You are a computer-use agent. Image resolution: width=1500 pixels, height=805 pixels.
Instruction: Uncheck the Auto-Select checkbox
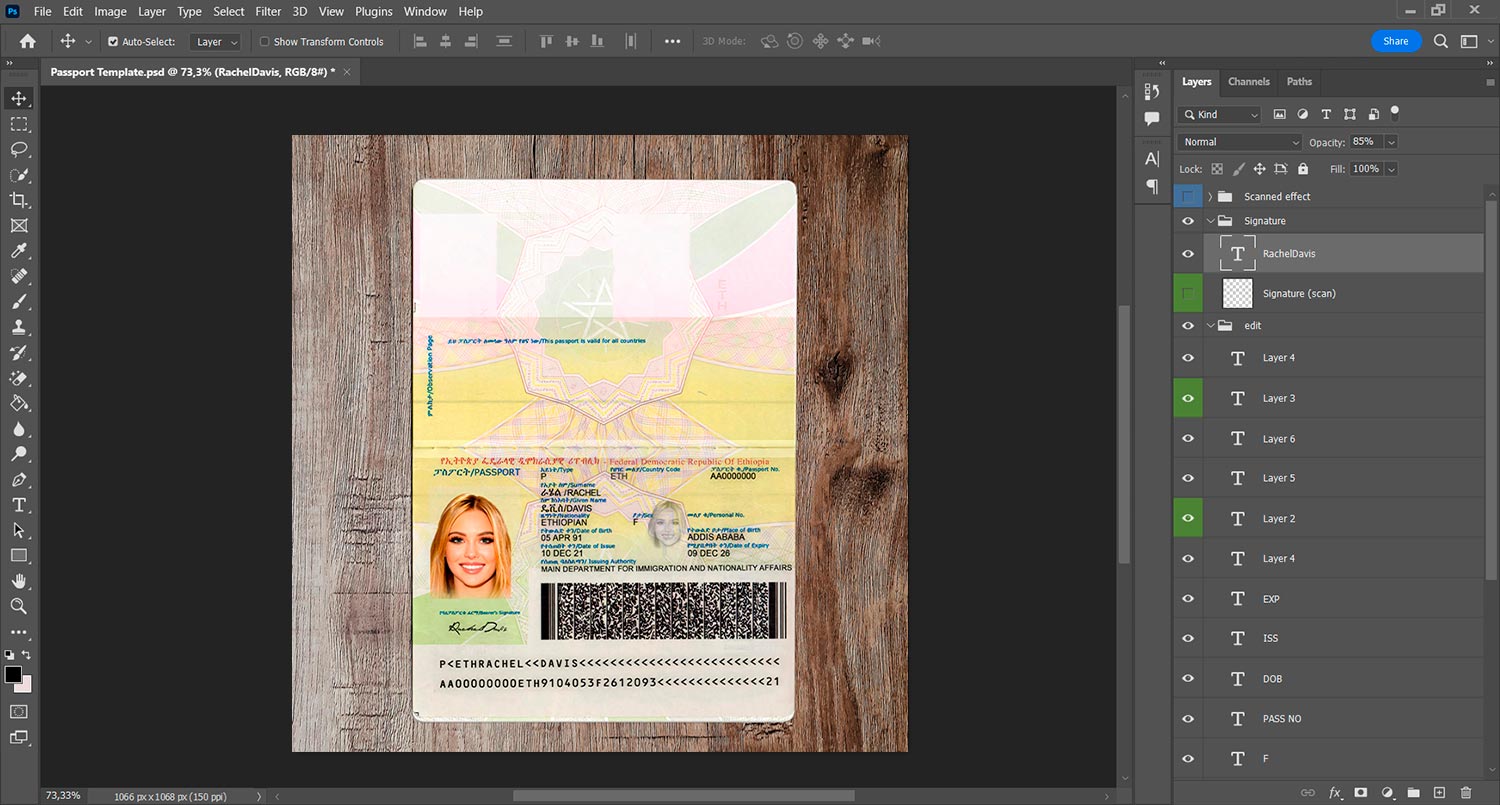click(x=113, y=42)
